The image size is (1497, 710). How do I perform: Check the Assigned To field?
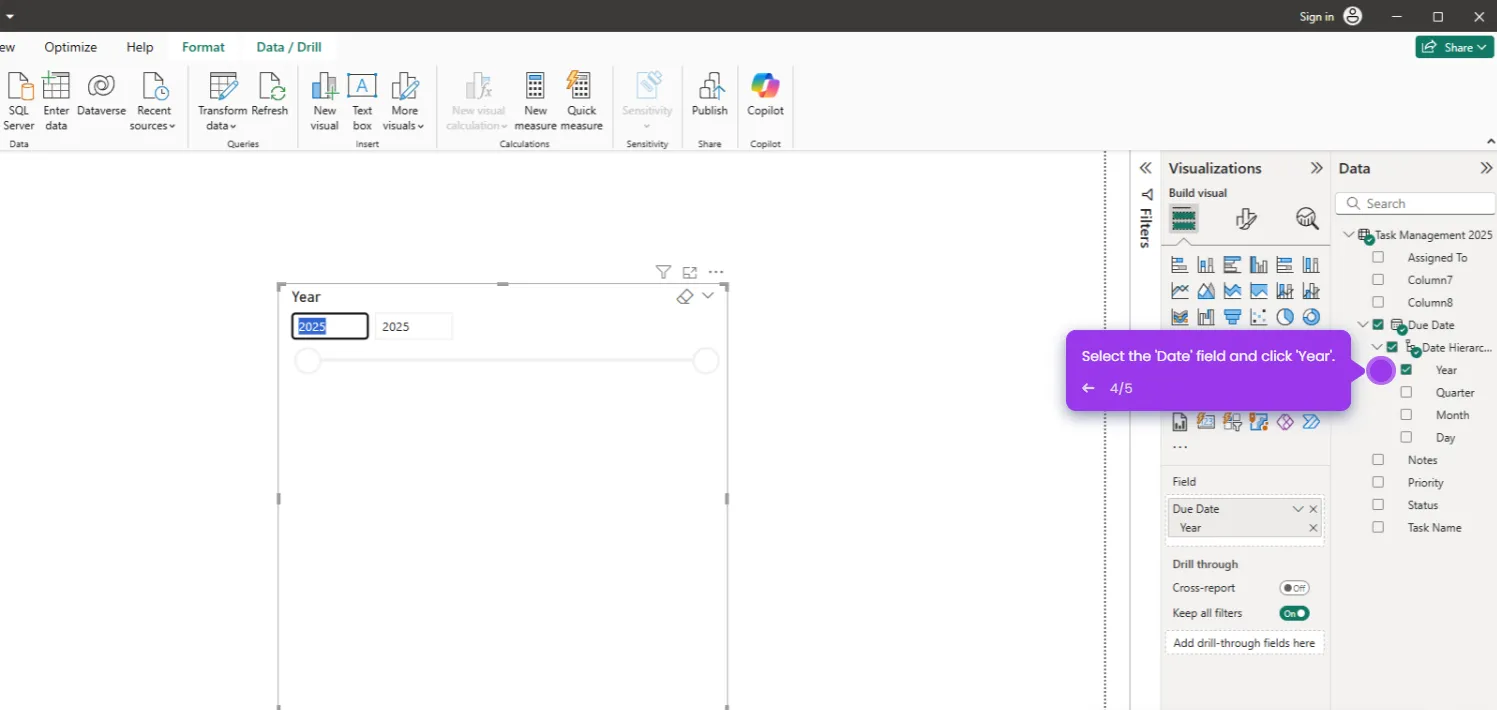pos(1378,257)
